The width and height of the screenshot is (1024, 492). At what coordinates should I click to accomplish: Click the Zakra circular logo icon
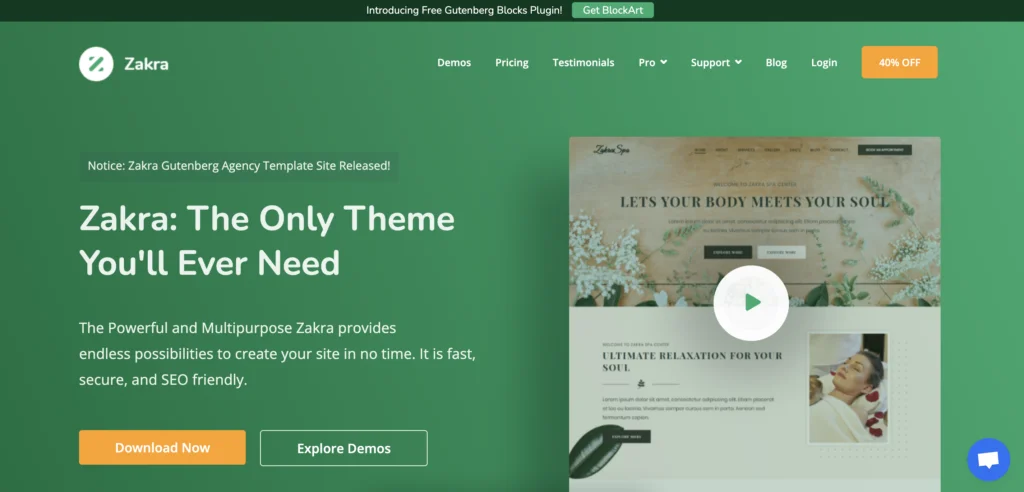click(x=96, y=63)
